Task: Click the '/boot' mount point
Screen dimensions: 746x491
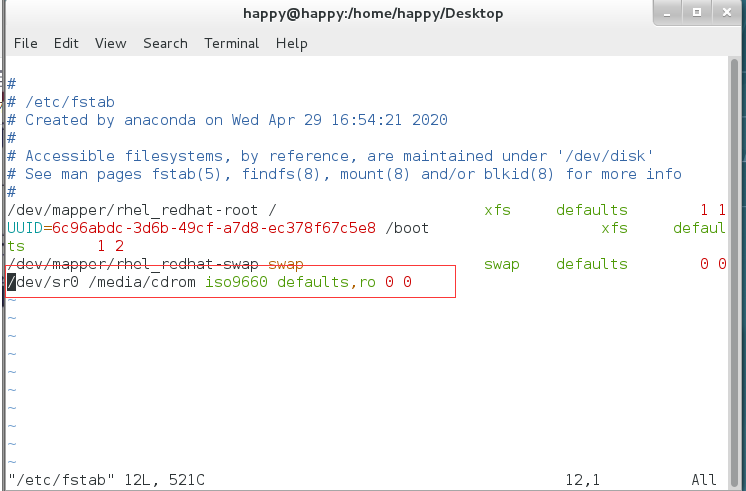Action: pyautogui.click(x=407, y=228)
